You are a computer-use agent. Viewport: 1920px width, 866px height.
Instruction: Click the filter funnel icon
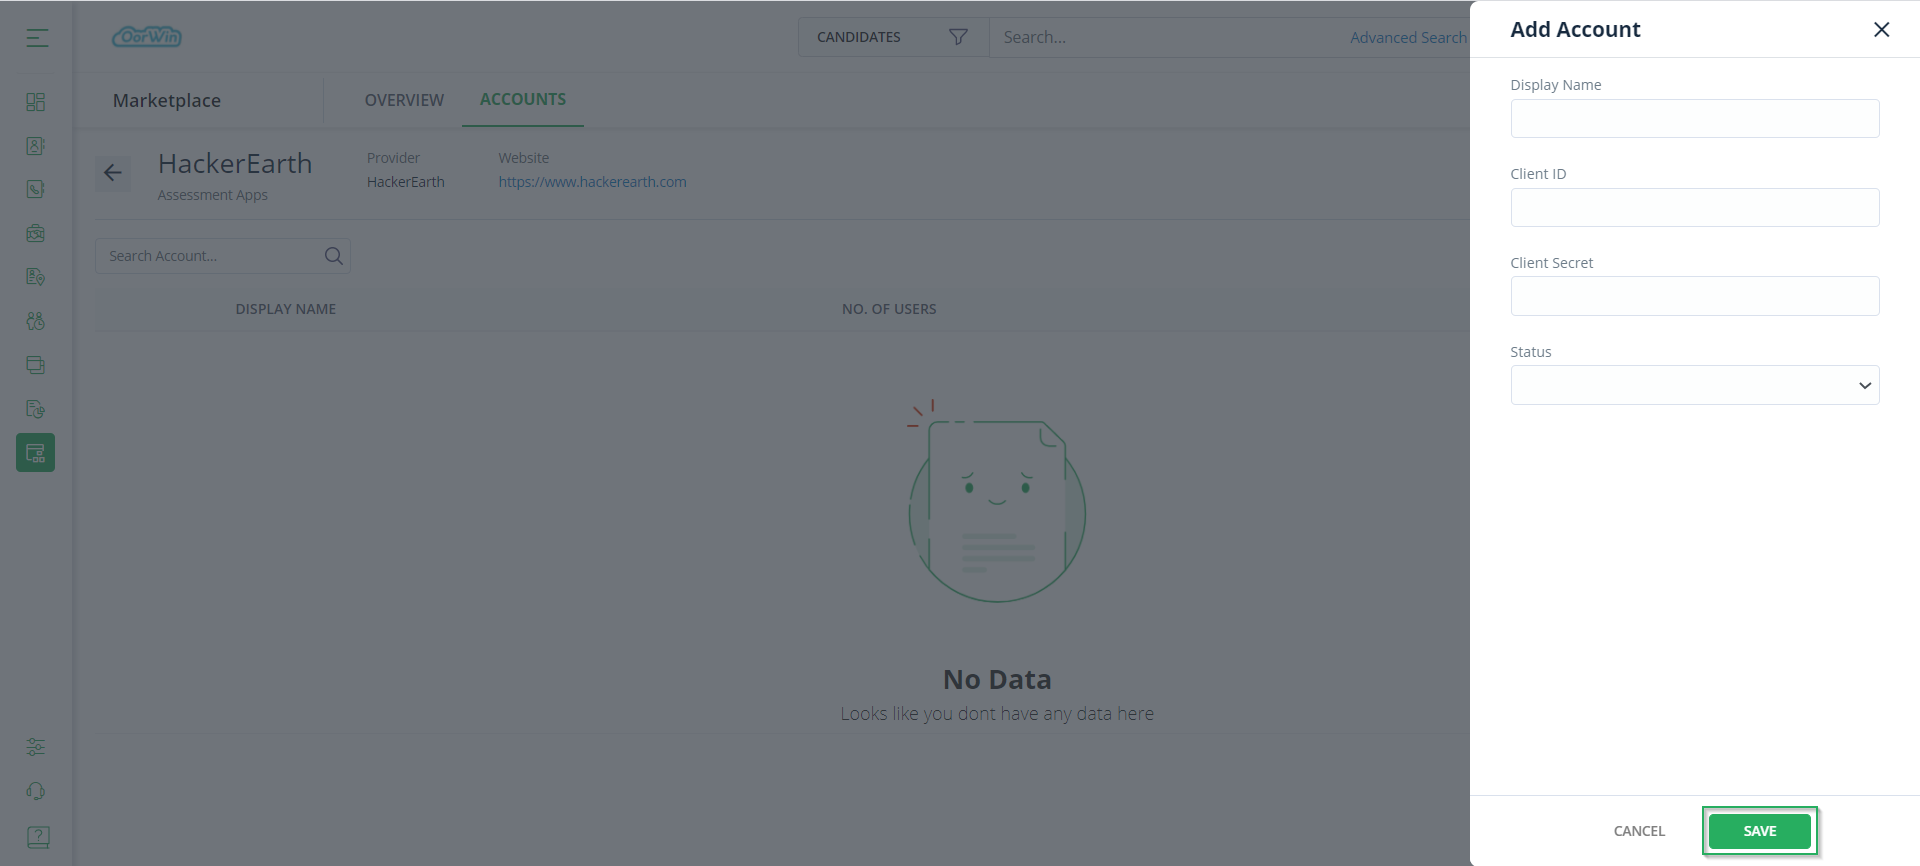point(958,37)
